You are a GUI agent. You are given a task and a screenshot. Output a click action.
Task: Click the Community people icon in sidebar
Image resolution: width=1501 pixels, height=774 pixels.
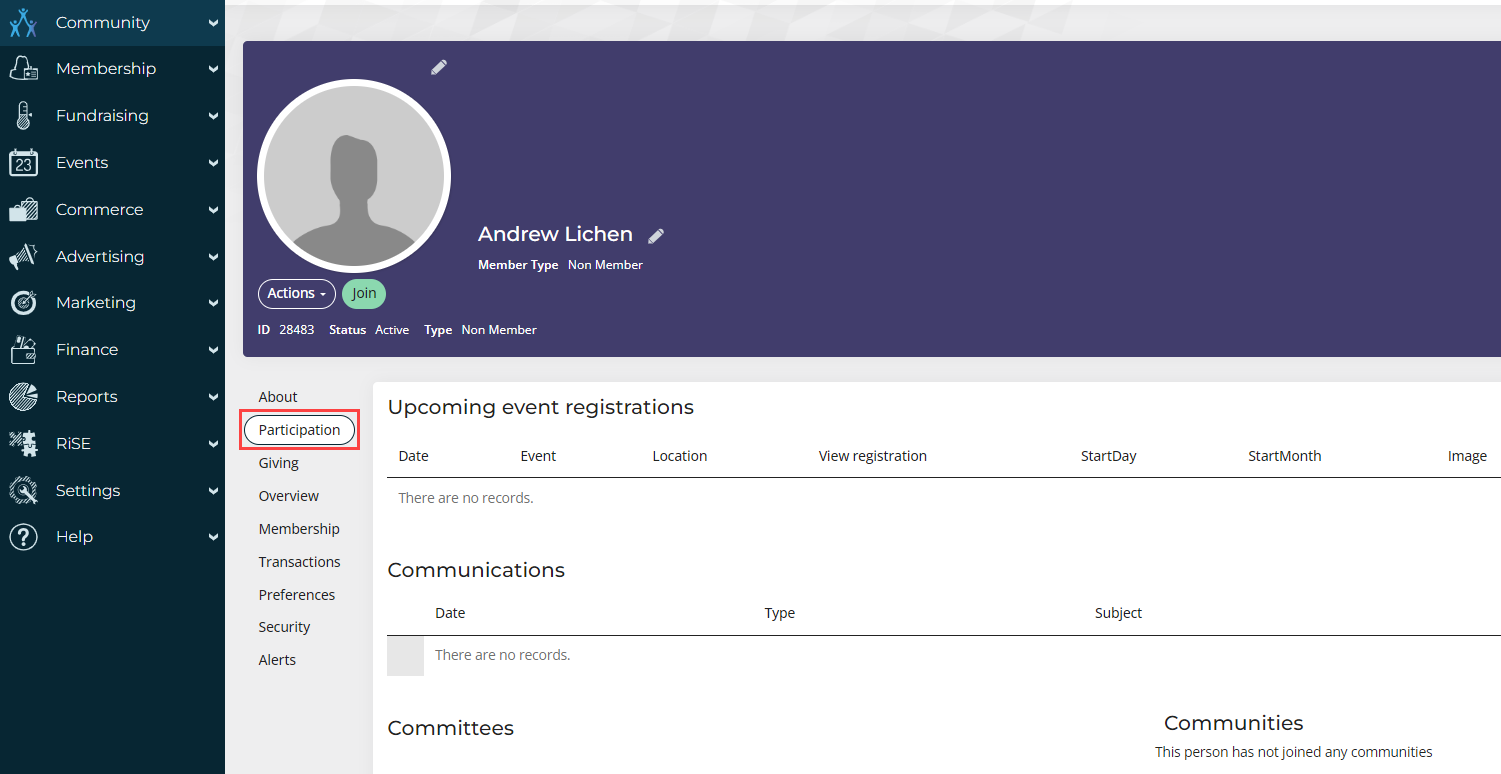[x=23, y=22]
